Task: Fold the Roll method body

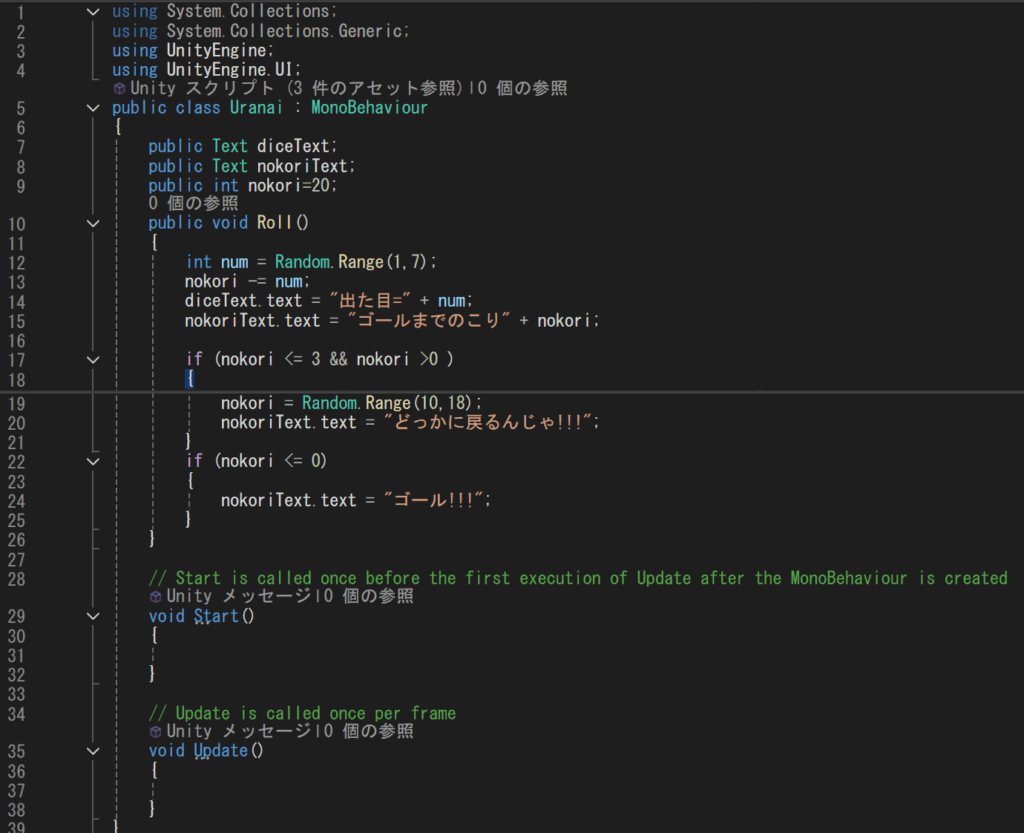Action: coord(93,224)
